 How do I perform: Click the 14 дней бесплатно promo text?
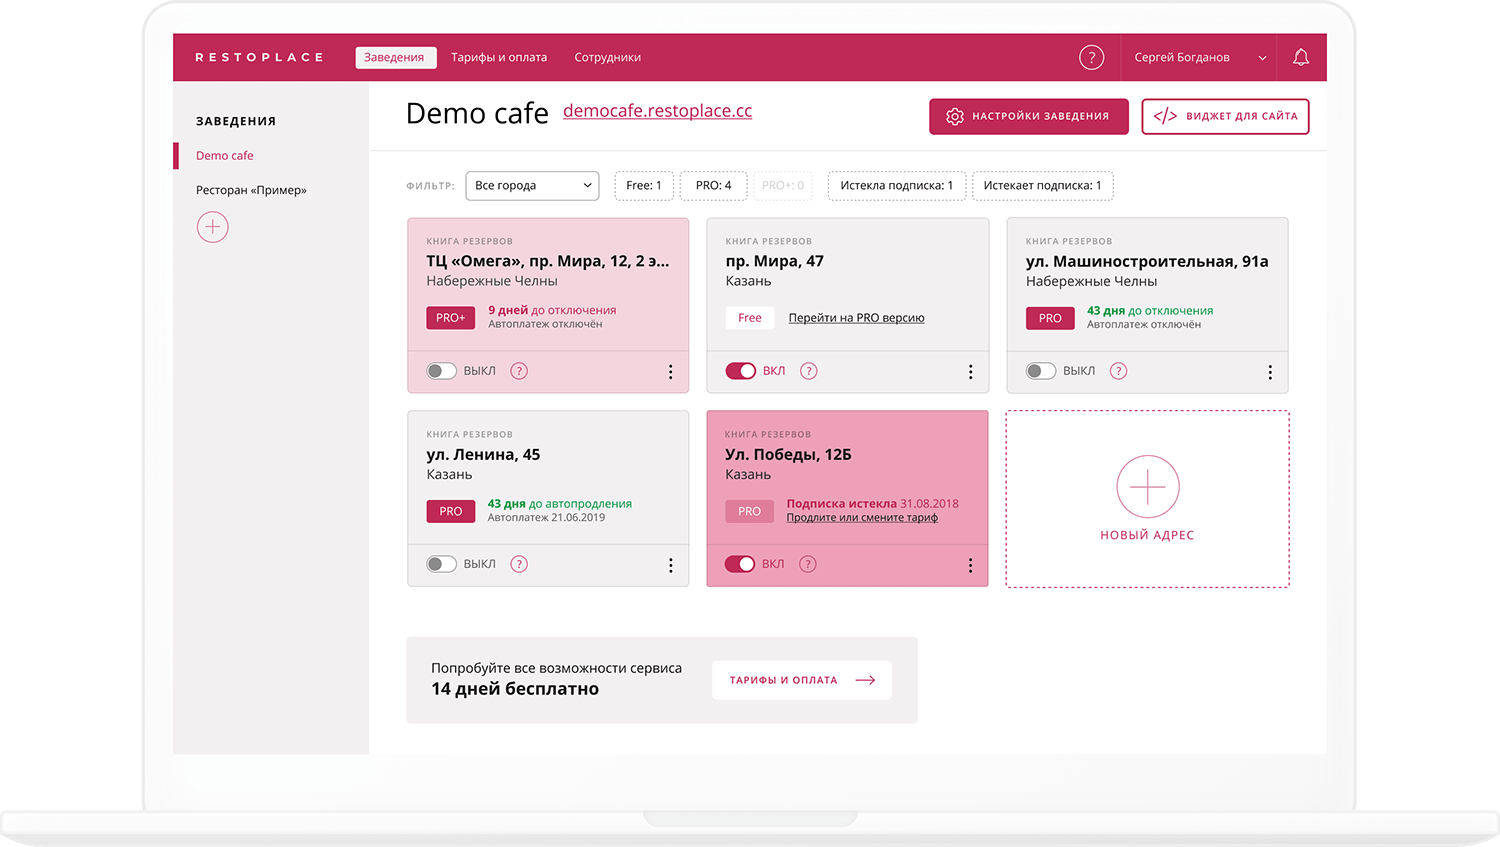tap(515, 689)
